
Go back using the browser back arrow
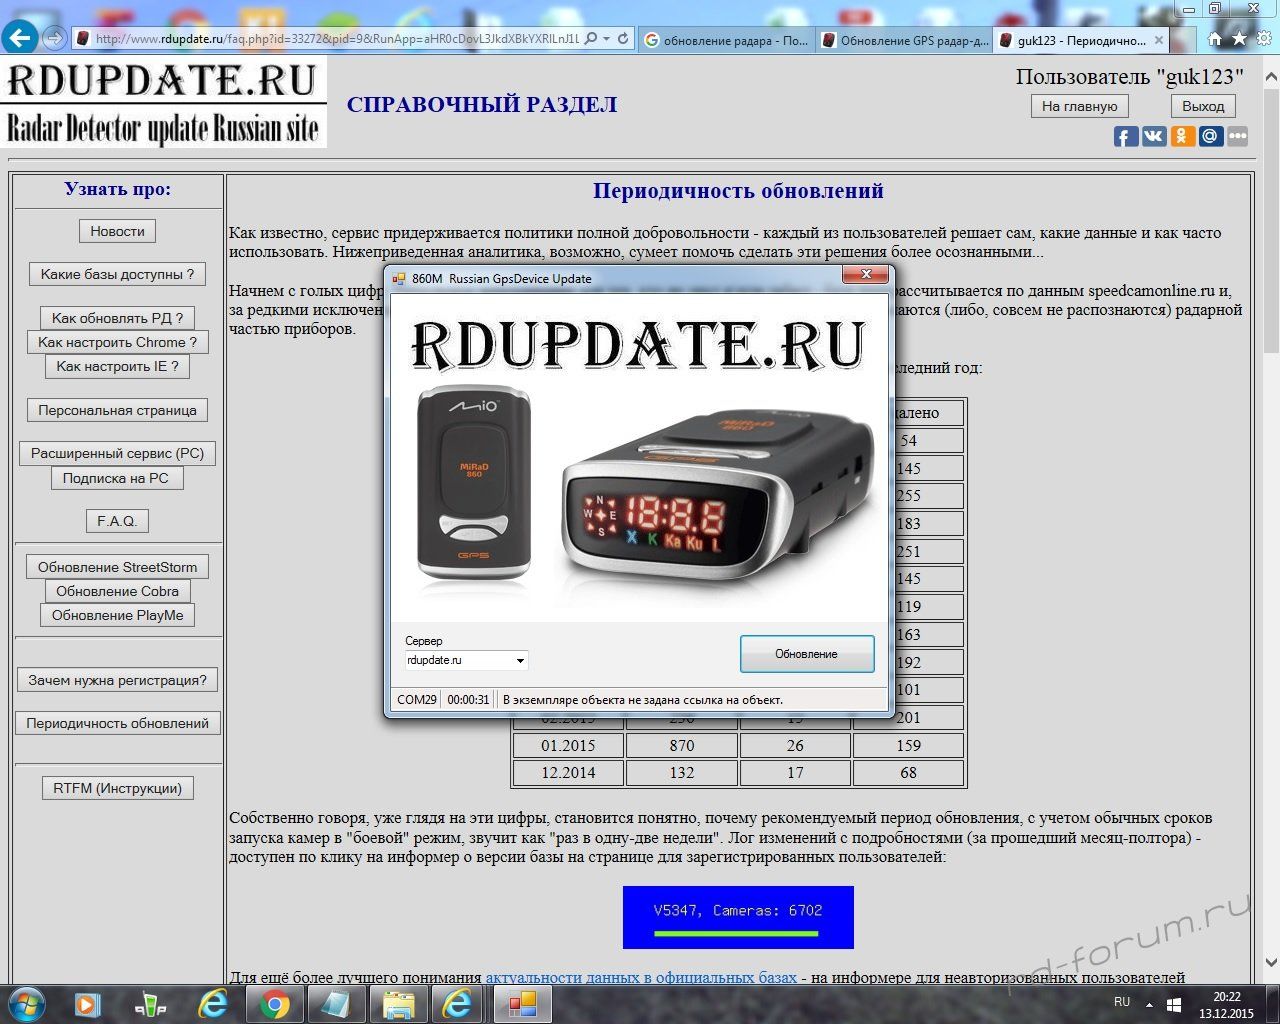[x=20, y=38]
